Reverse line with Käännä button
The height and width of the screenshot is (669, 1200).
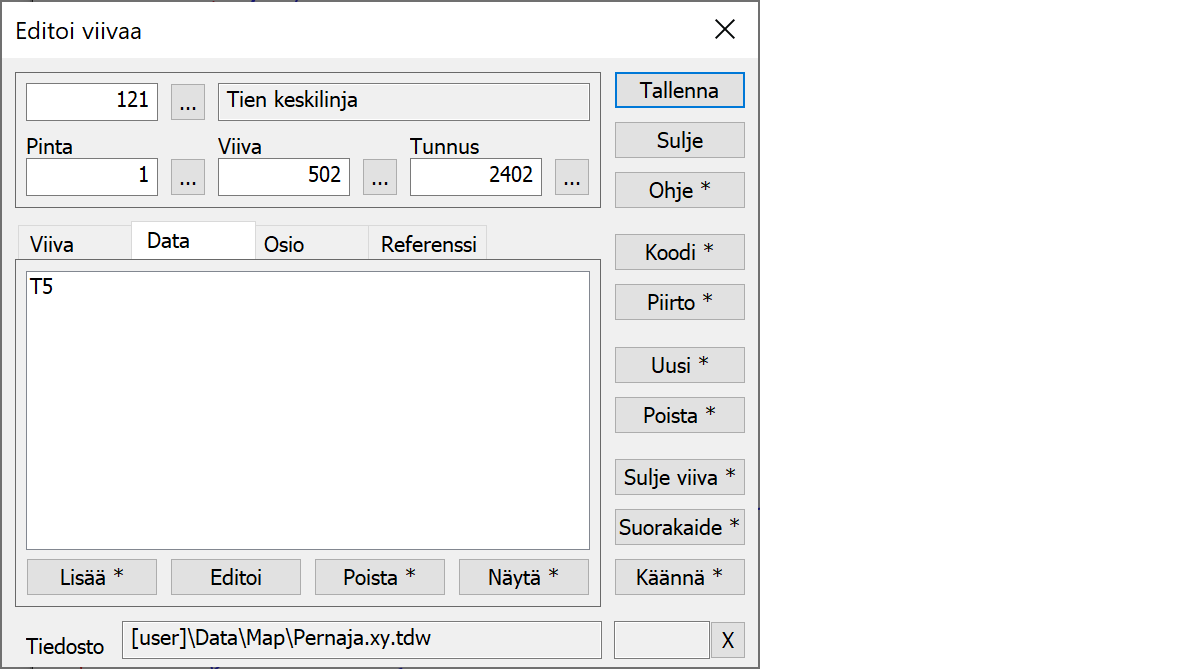[x=679, y=577]
